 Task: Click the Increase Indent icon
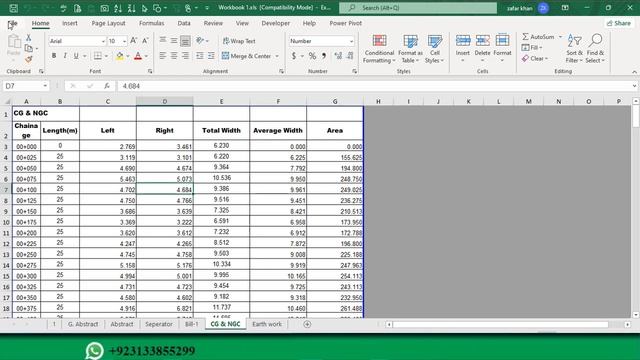(211, 56)
